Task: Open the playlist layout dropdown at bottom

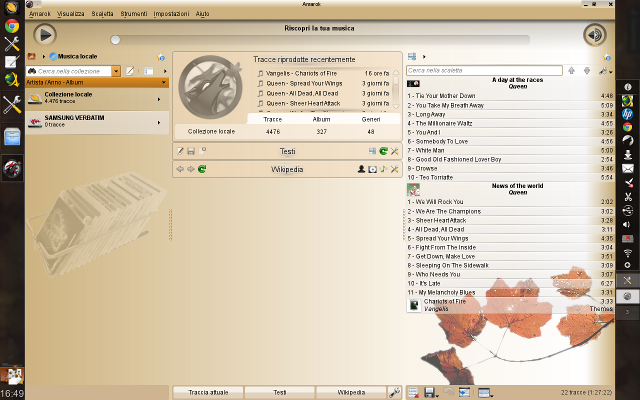Action: point(485,393)
